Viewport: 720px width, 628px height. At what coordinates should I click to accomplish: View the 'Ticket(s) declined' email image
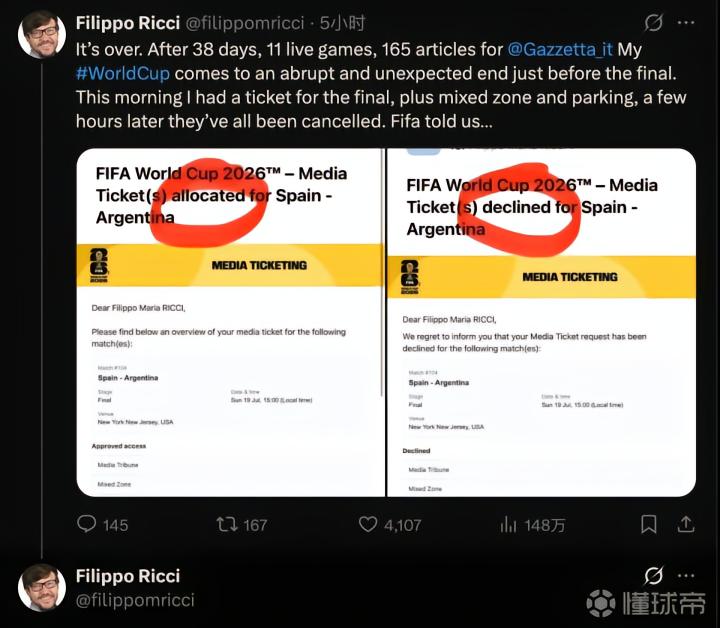click(542, 322)
